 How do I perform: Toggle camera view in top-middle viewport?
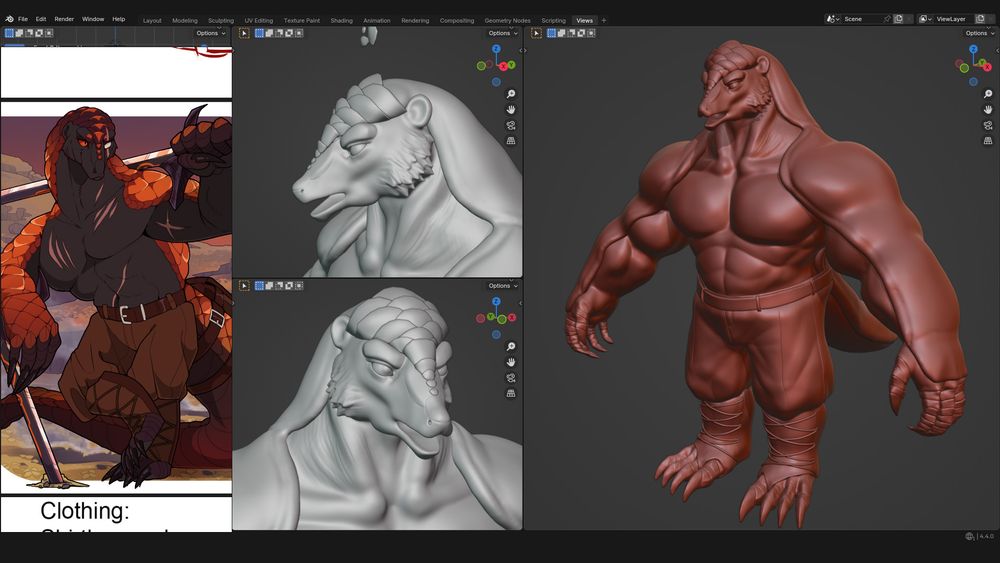511,125
